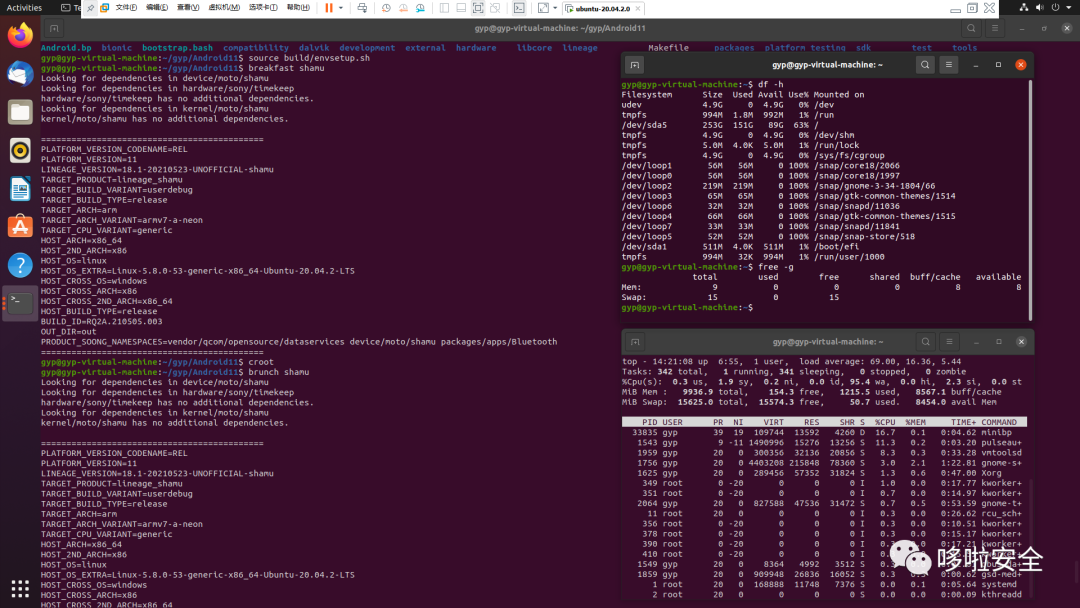The width and height of the screenshot is (1080, 608).
Task: Click the thumbnail bar layout icon
Action: 461,8
